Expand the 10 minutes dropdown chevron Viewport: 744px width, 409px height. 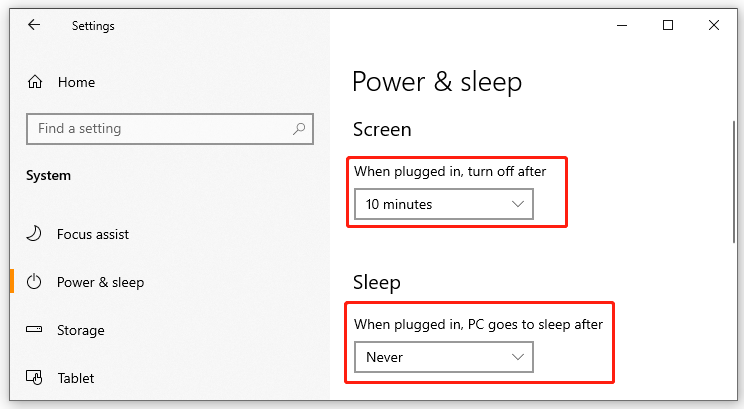pos(517,204)
